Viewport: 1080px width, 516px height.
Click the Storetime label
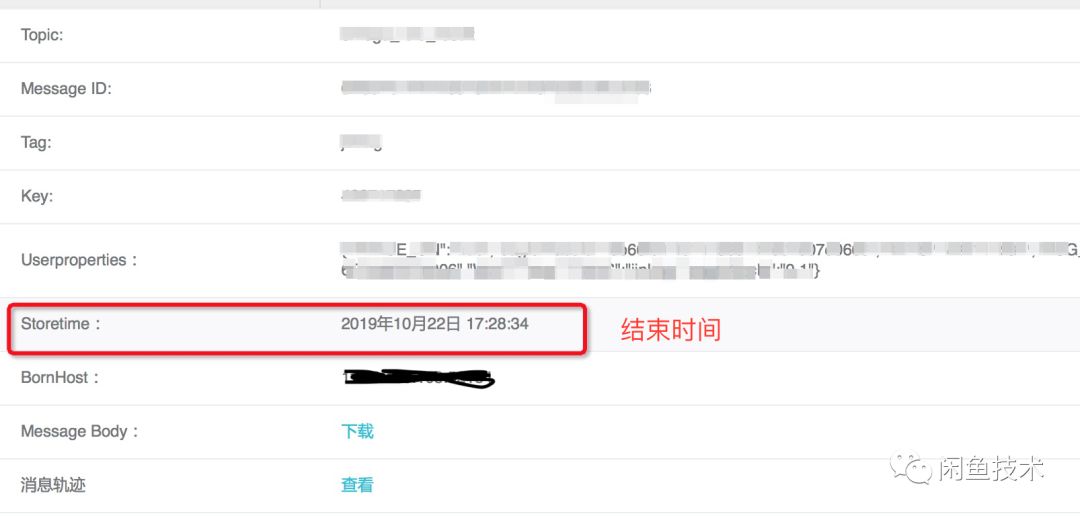(x=61, y=324)
